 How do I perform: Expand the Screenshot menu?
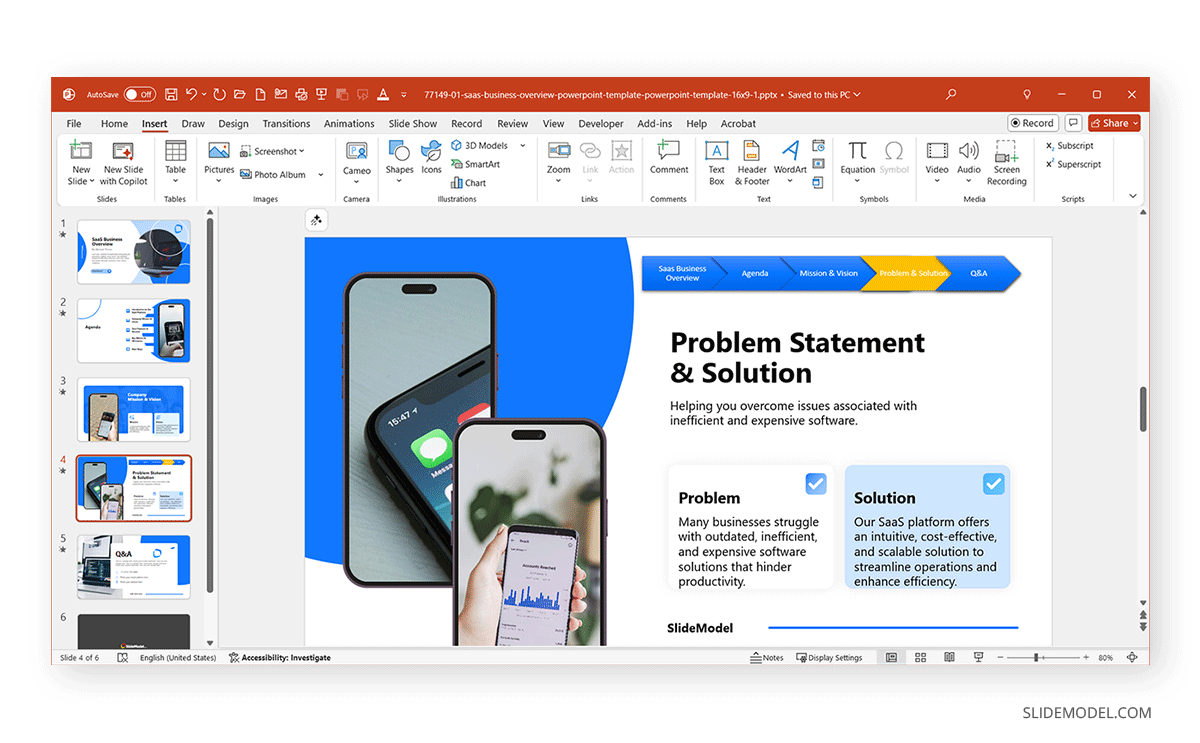point(300,150)
